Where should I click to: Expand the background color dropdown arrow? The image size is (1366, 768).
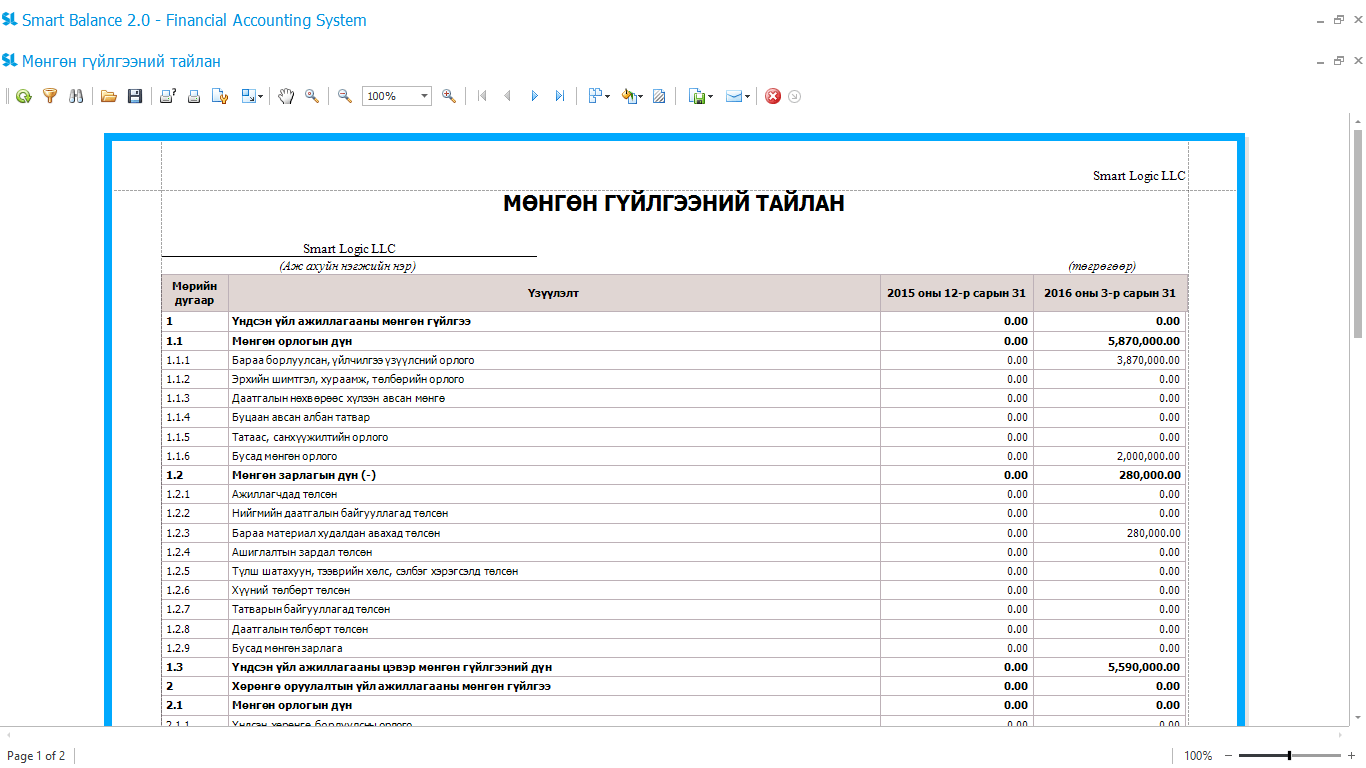coord(641,96)
